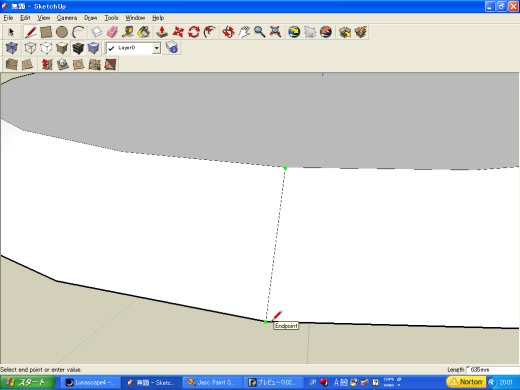520x390 pixels.
Task: Select the Paint Bucket tool
Action: 144,32
